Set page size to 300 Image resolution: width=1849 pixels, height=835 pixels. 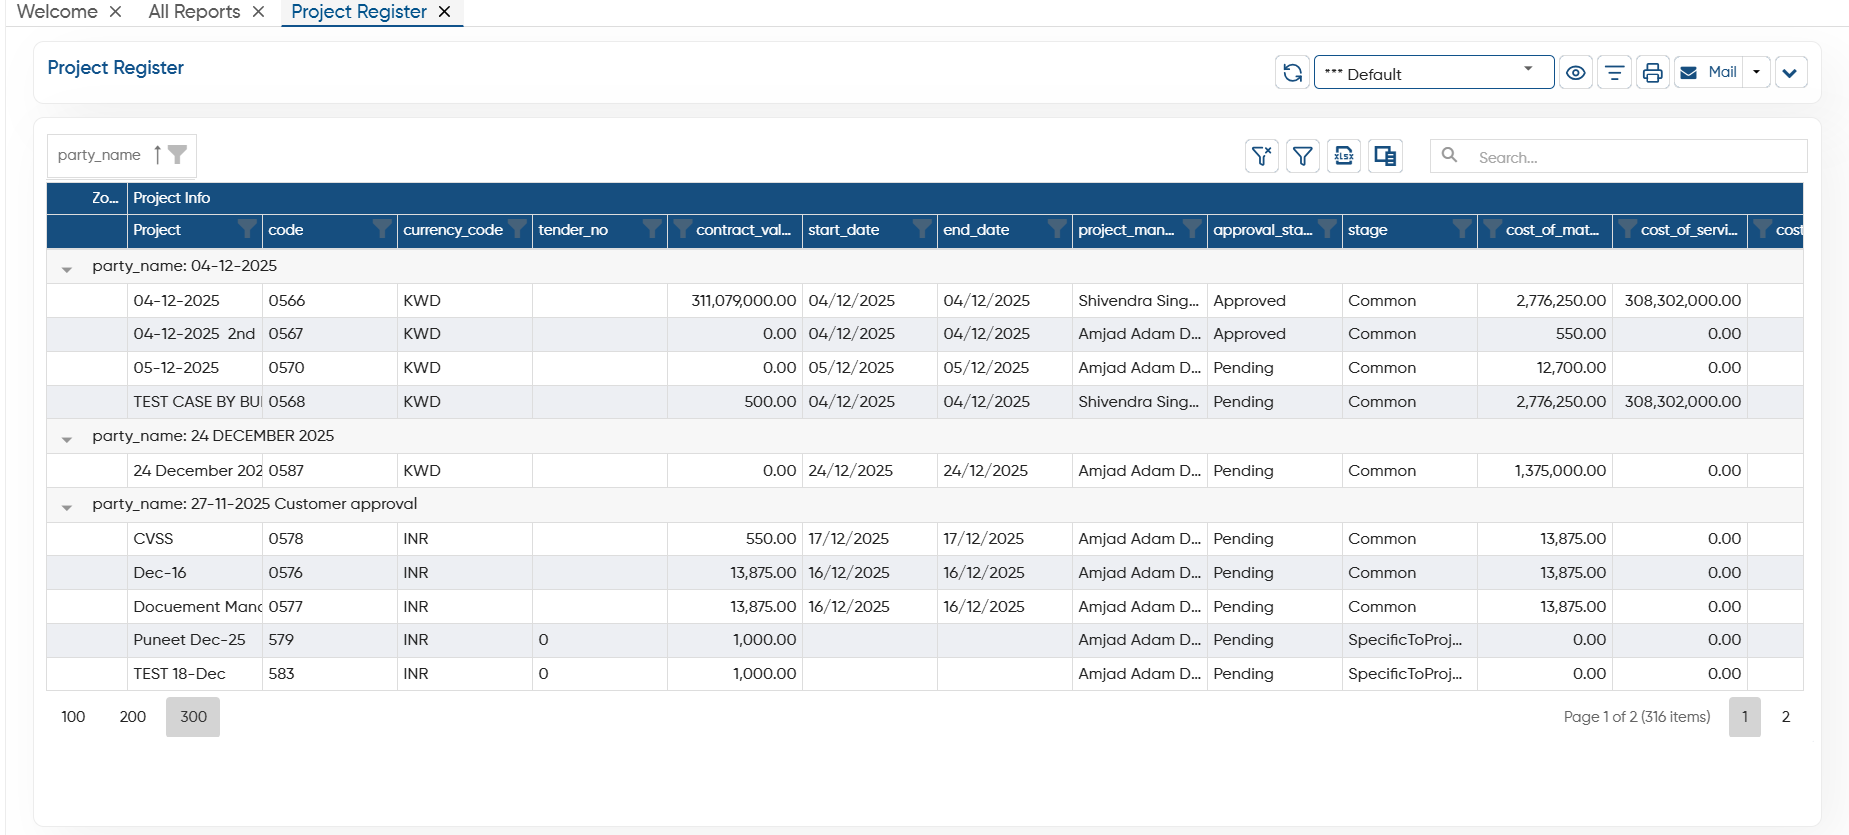(x=193, y=717)
